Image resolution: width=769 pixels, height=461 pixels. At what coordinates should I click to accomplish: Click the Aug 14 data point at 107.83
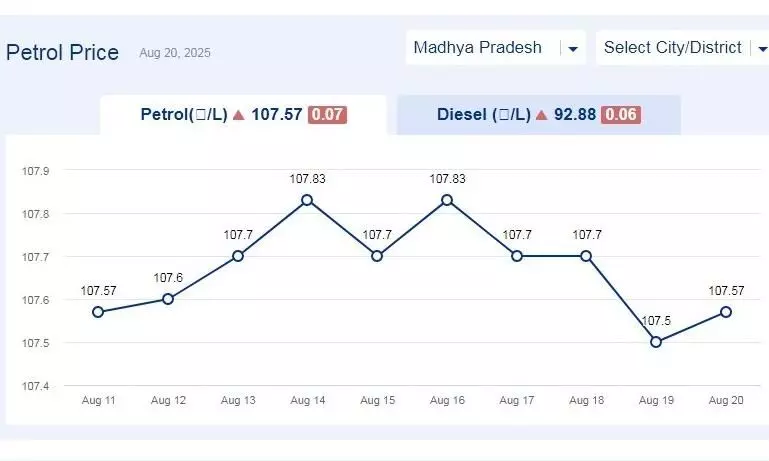tap(307, 200)
